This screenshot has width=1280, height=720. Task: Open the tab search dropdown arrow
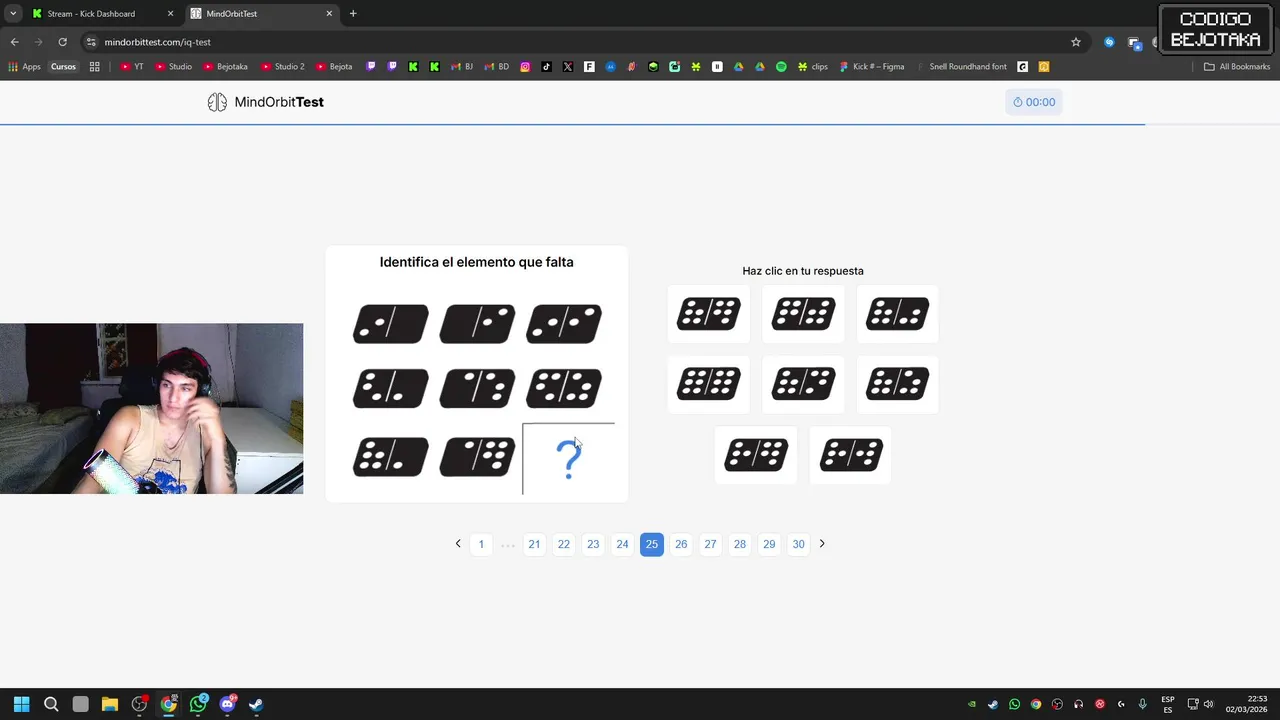click(x=12, y=14)
